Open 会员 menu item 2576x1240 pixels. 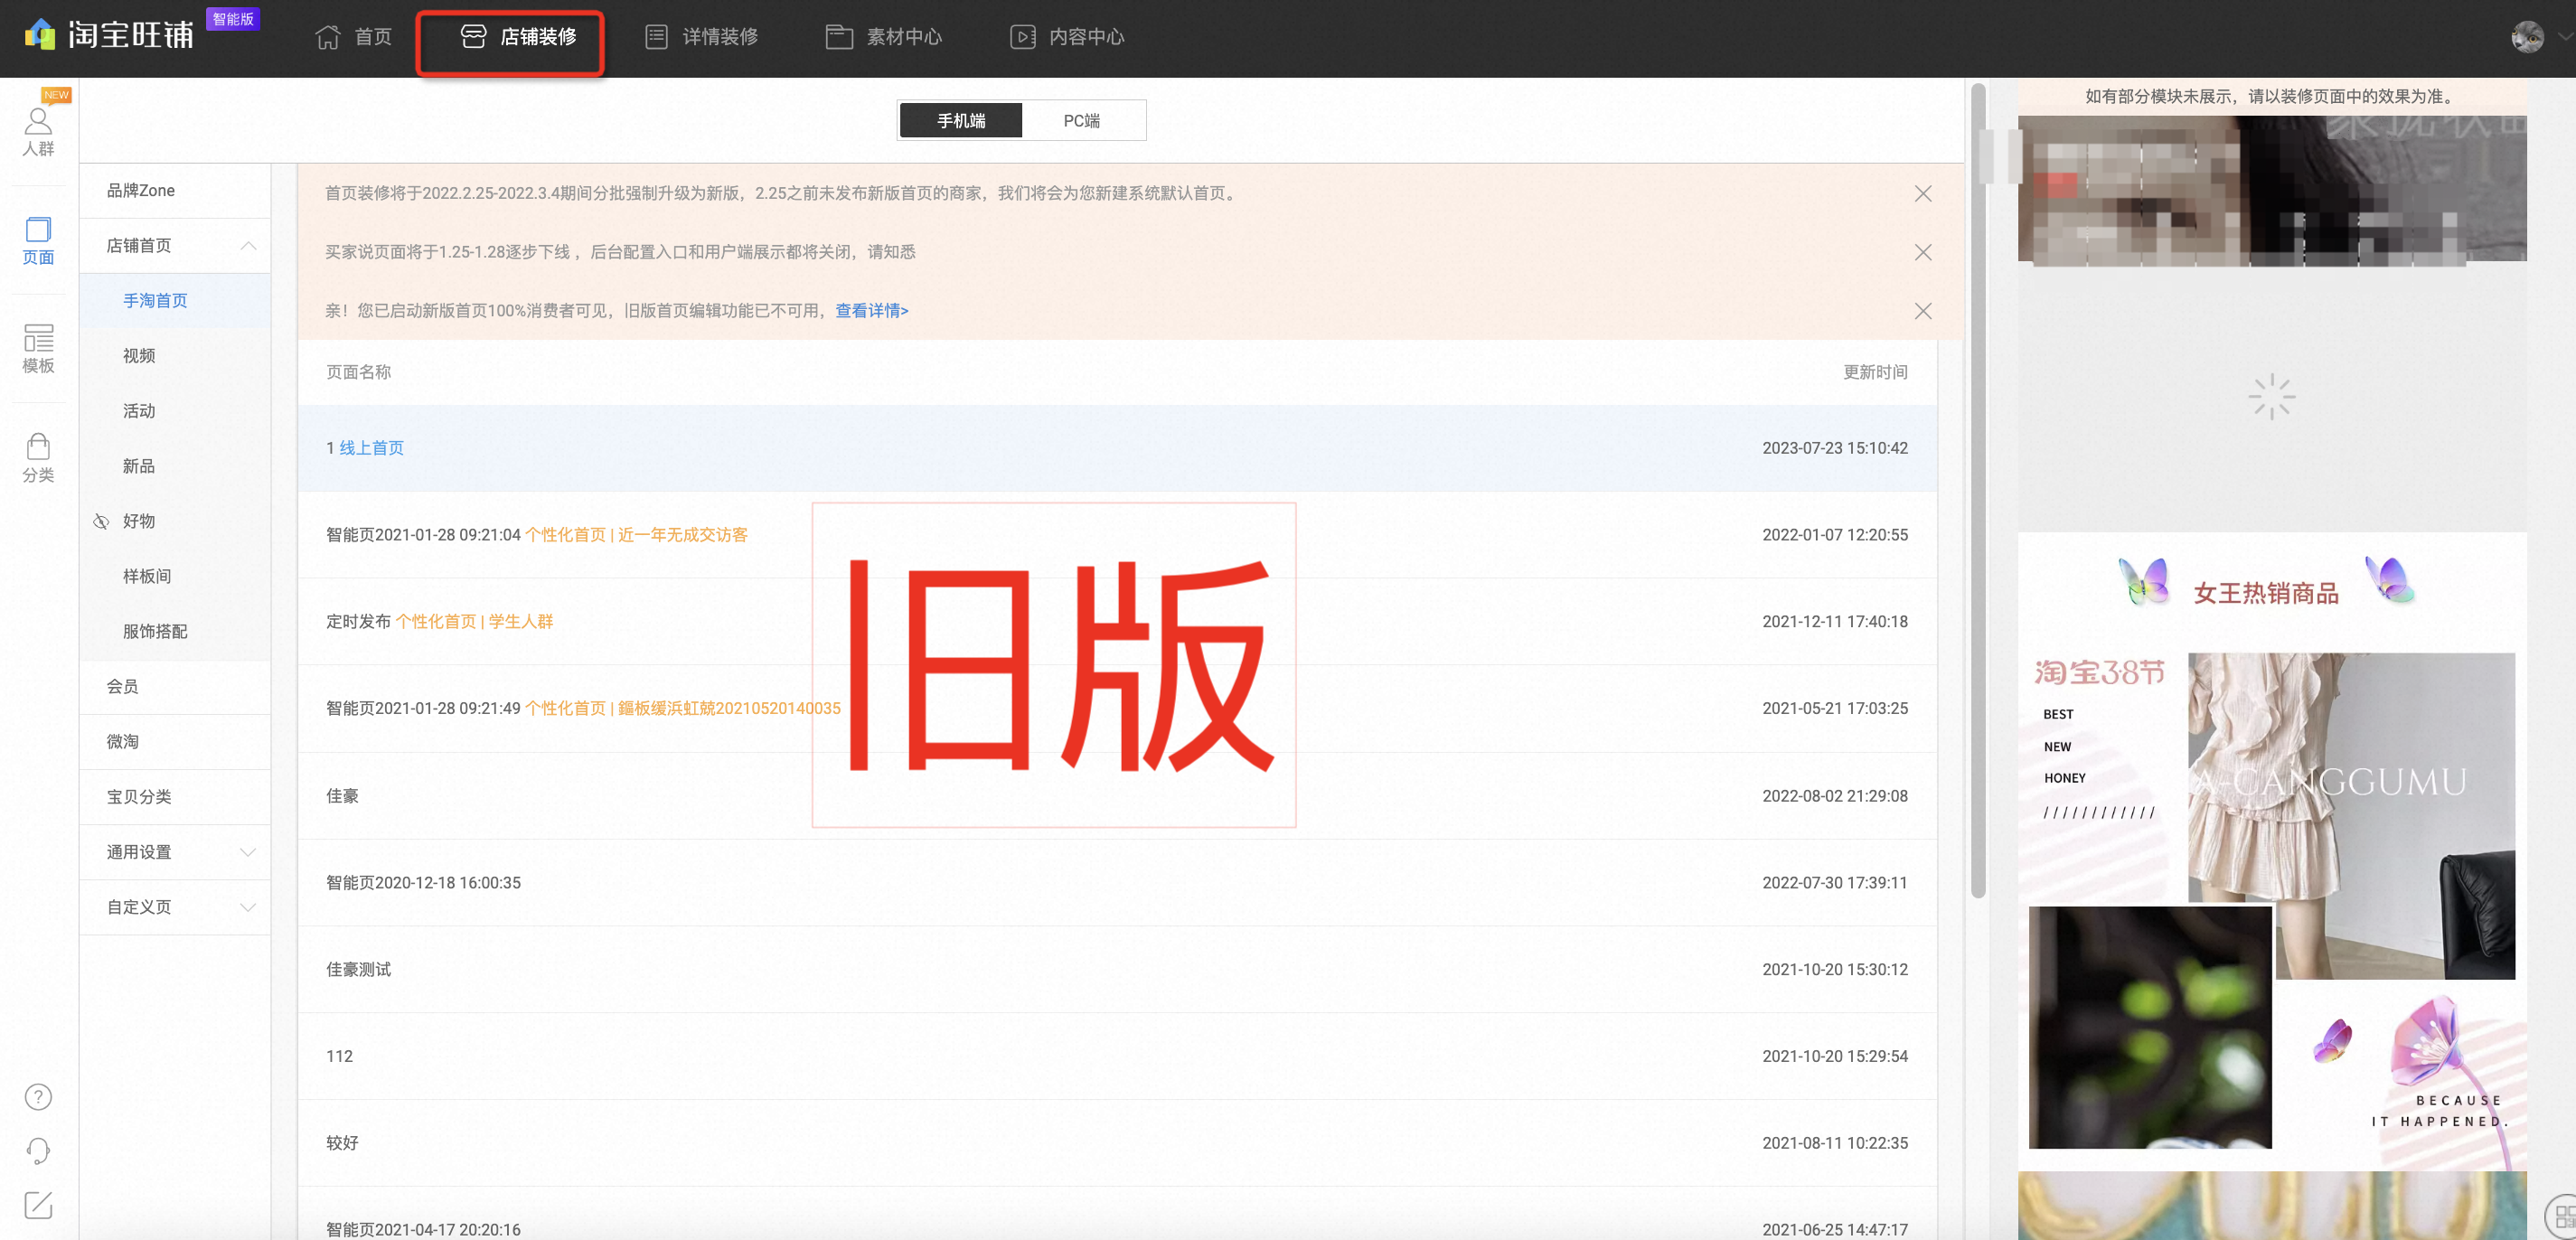[175, 686]
